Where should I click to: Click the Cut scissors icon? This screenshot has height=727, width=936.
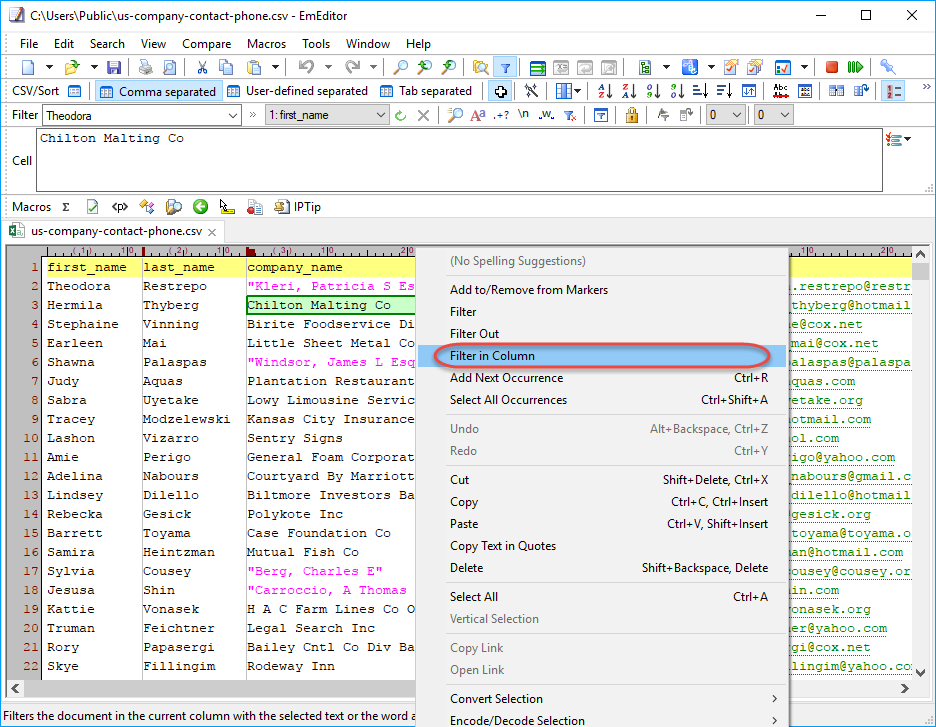(x=202, y=67)
